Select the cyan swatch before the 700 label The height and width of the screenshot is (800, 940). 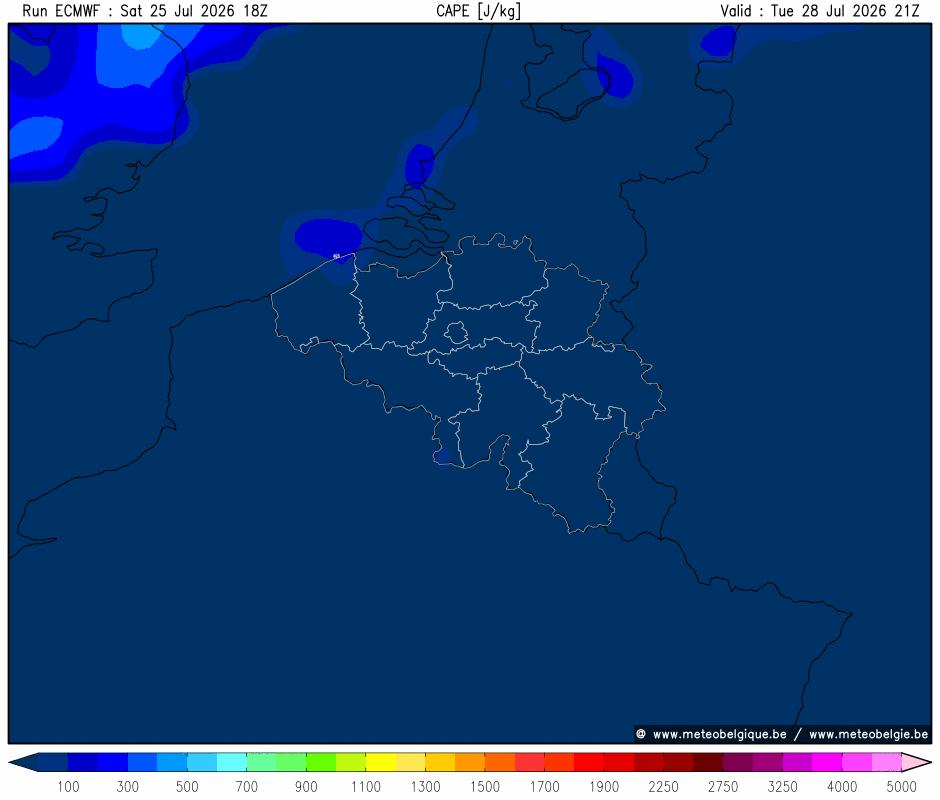click(231, 762)
